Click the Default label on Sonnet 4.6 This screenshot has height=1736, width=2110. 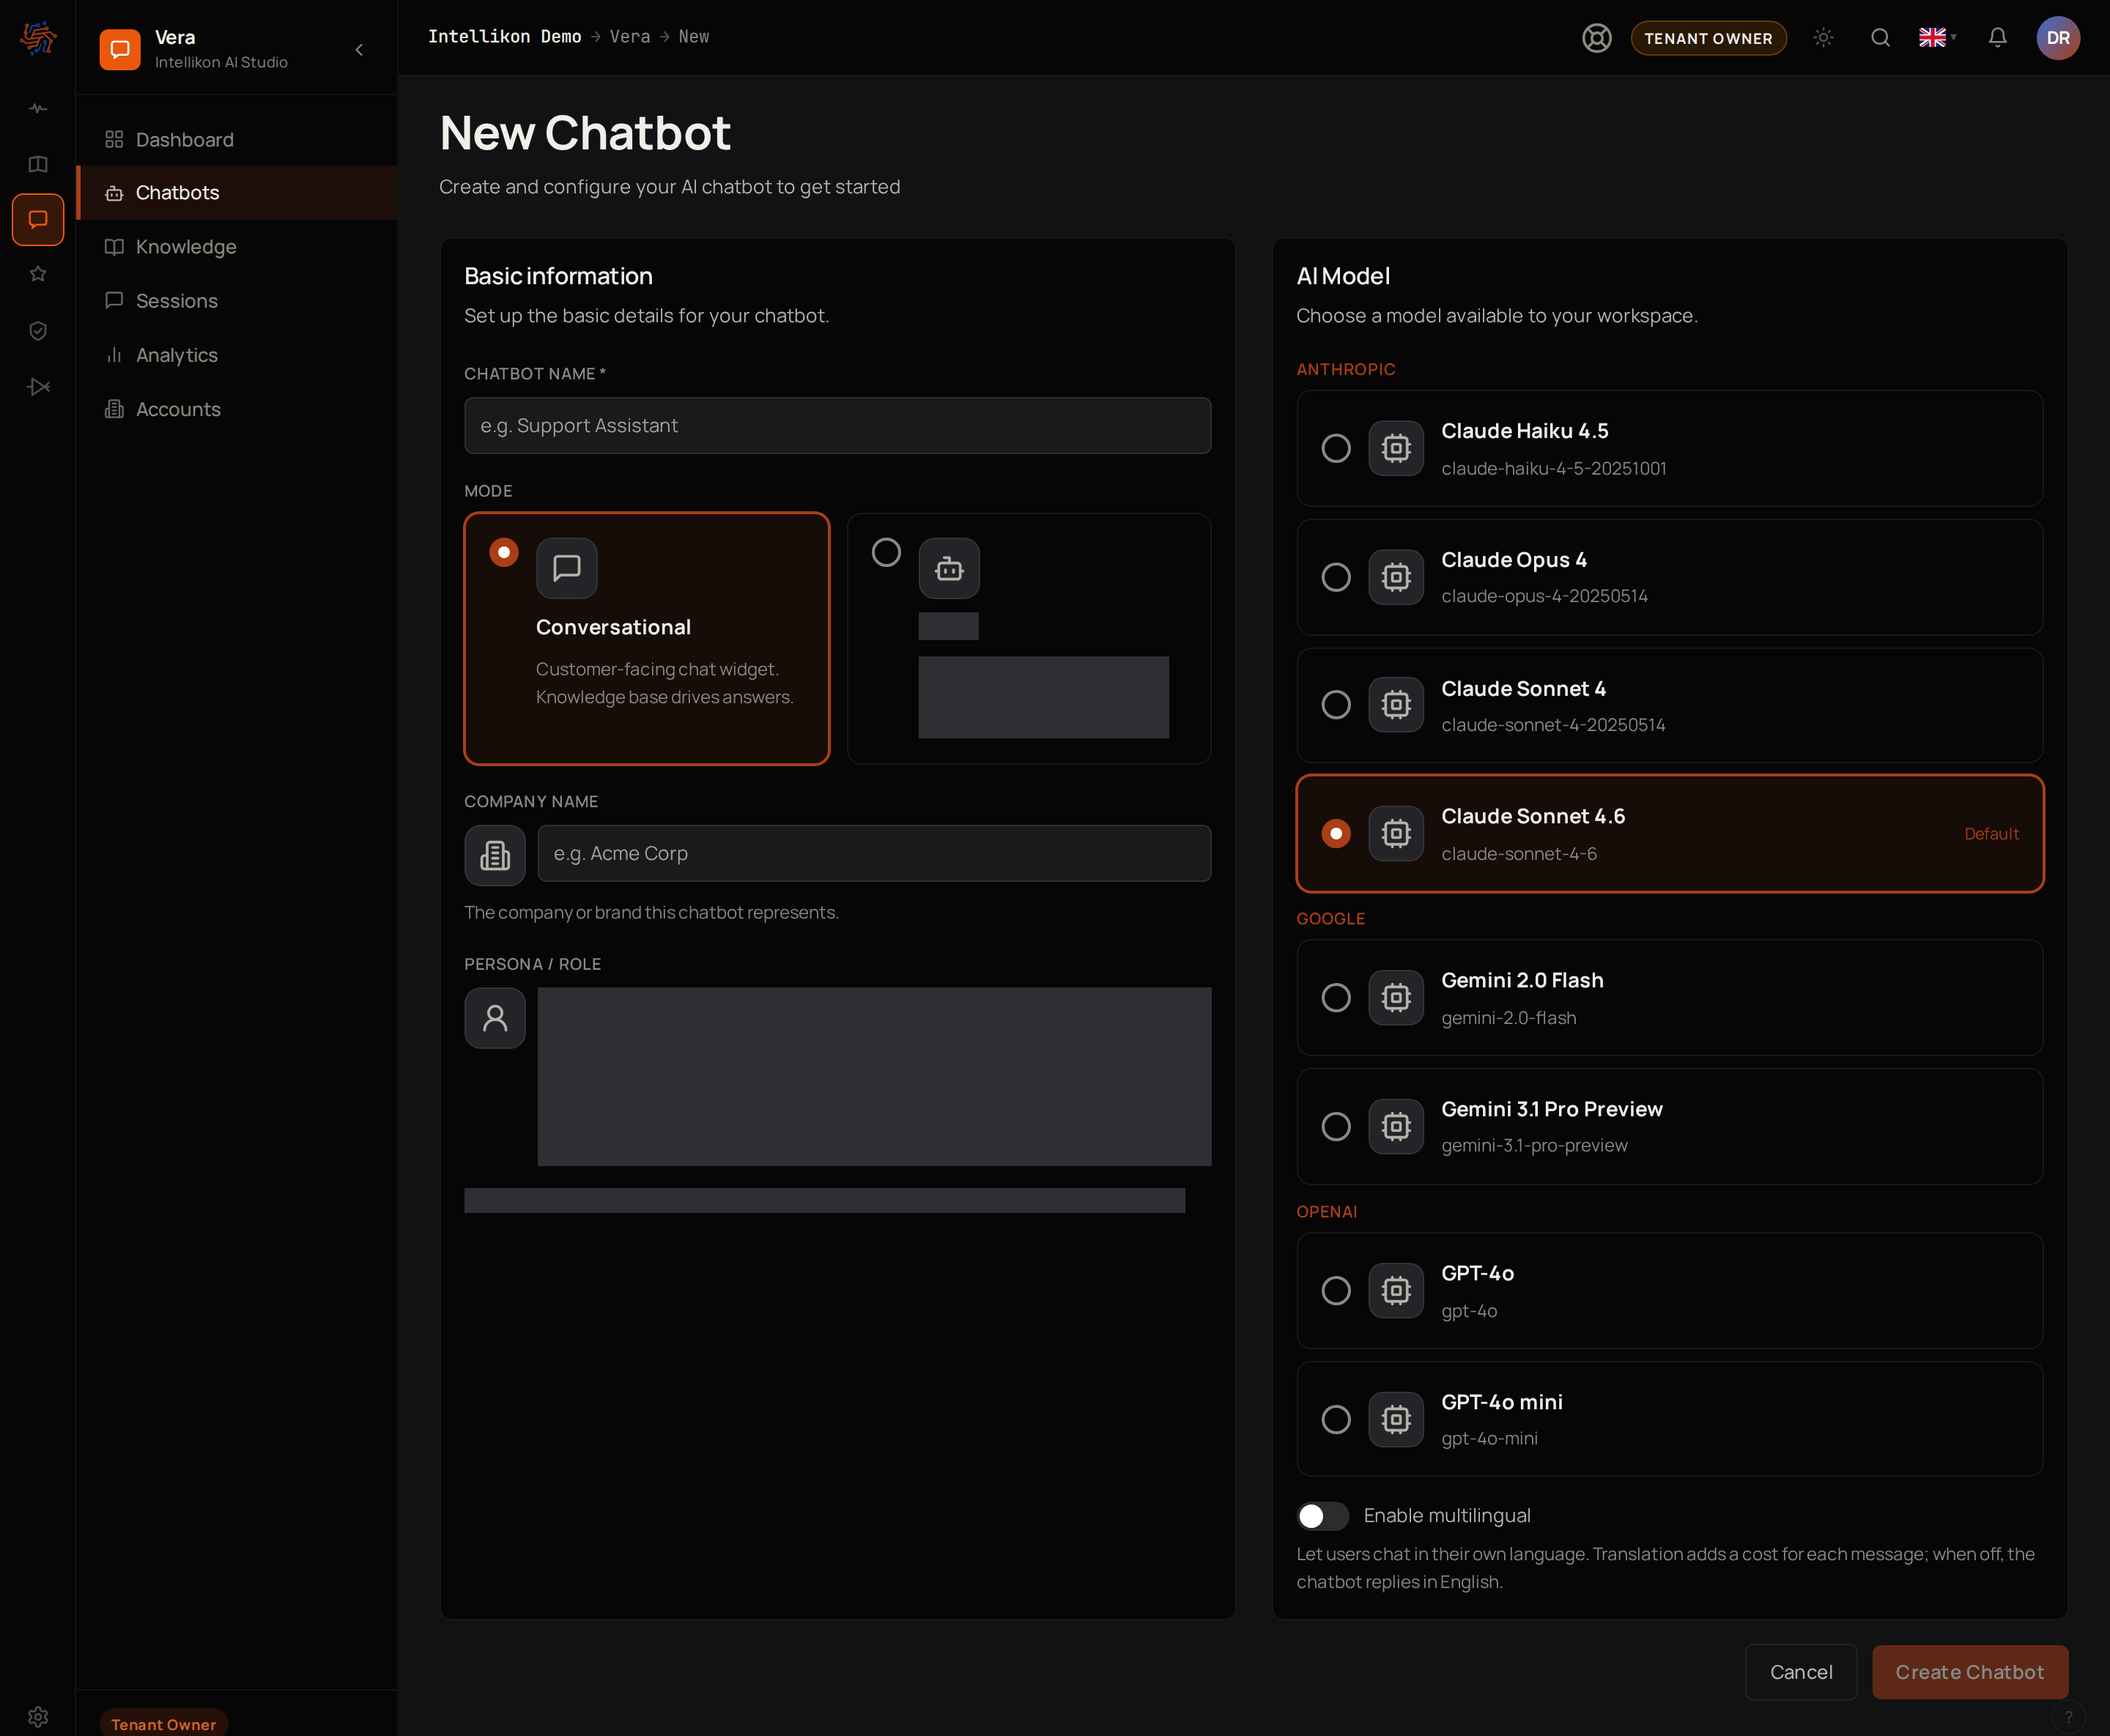click(x=1991, y=833)
